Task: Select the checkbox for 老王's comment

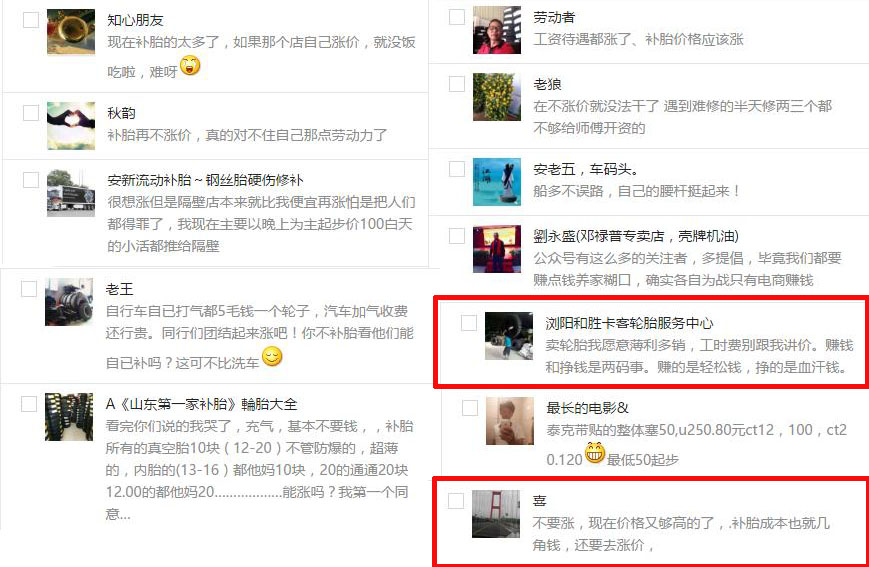Action: pos(29,289)
